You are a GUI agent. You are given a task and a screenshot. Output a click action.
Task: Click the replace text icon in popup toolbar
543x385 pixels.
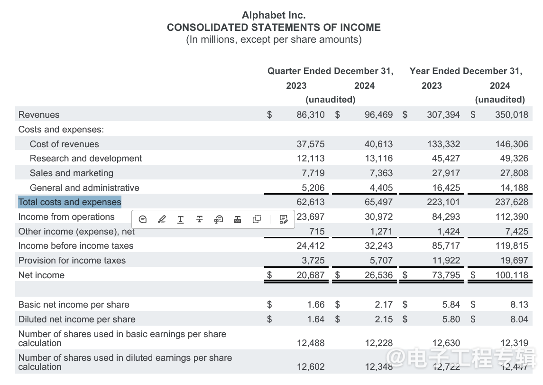point(218,219)
